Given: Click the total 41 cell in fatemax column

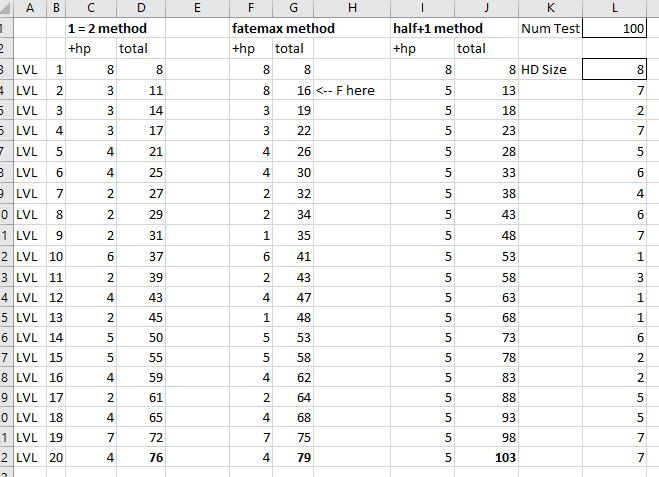Looking at the screenshot, I should tap(293, 256).
